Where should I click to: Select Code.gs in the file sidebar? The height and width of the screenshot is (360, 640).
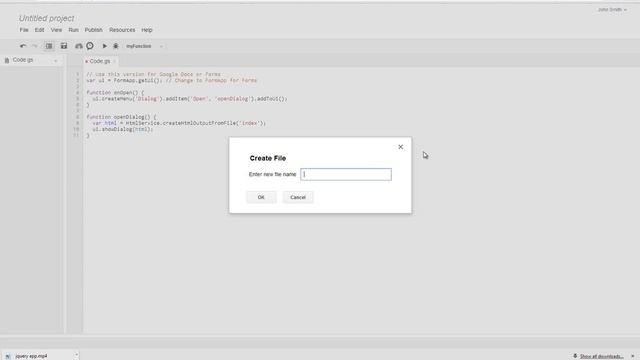point(23,60)
